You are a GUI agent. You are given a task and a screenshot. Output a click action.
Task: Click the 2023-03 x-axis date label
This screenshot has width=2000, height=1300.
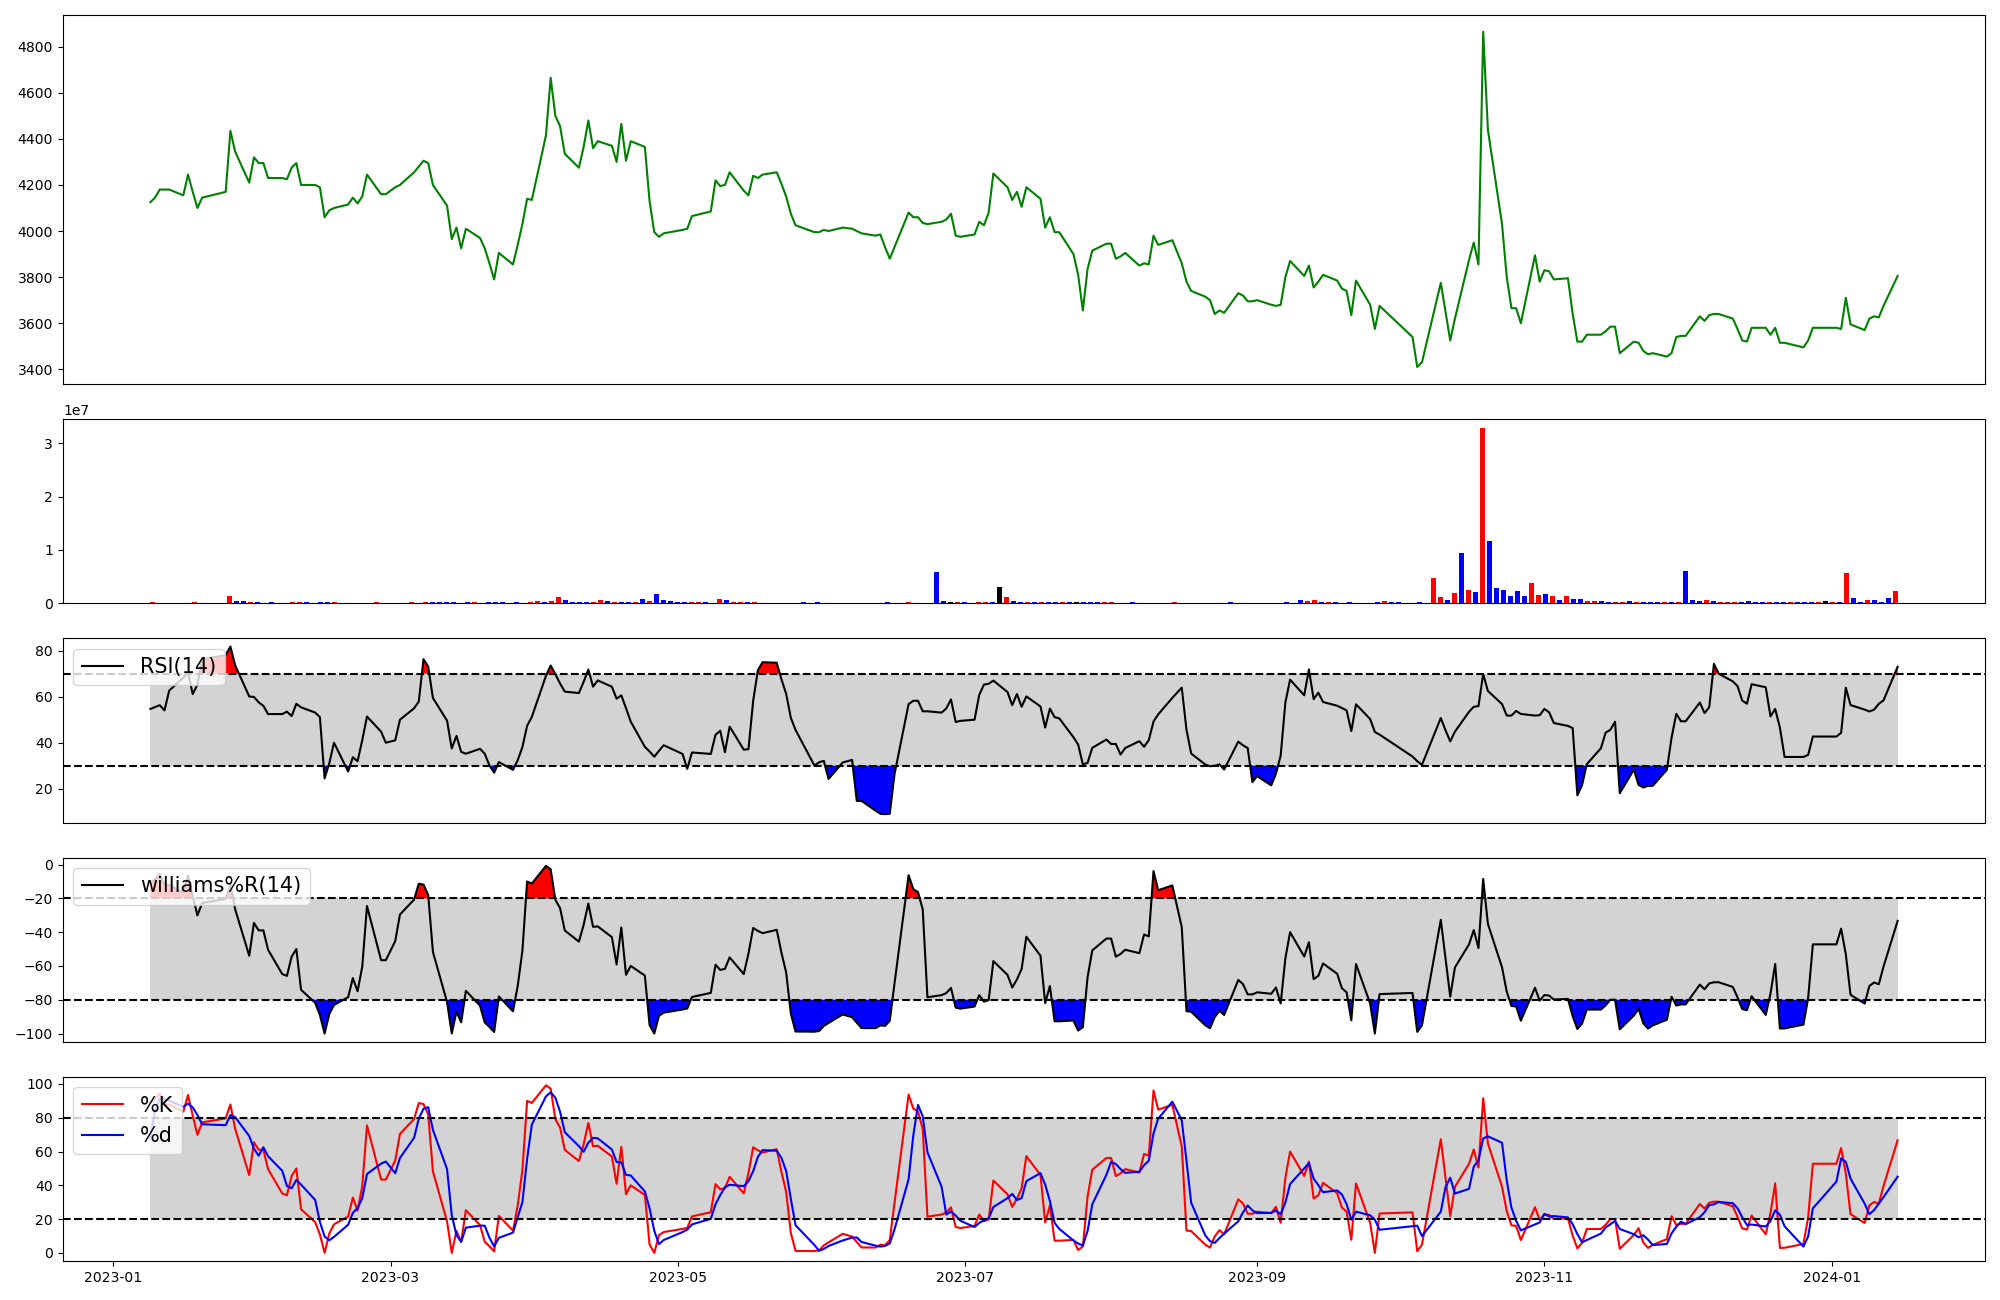click(390, 1277)
